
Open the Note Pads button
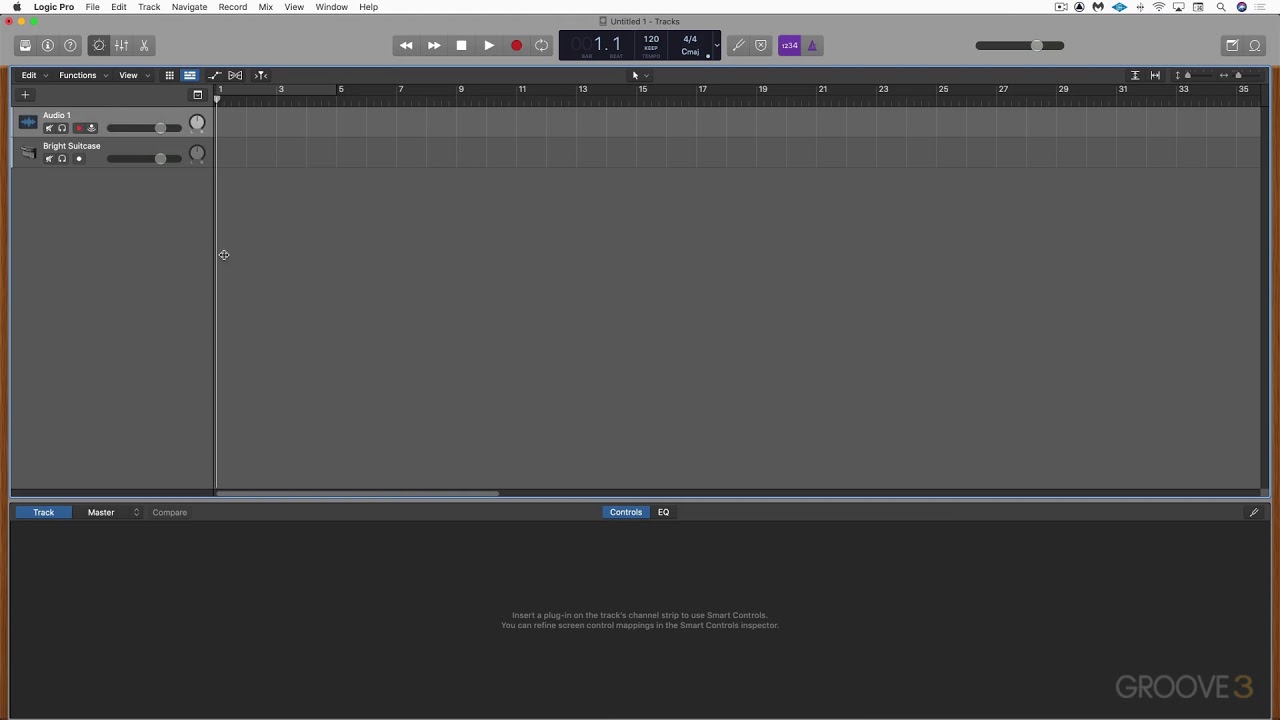point(1233,45)
